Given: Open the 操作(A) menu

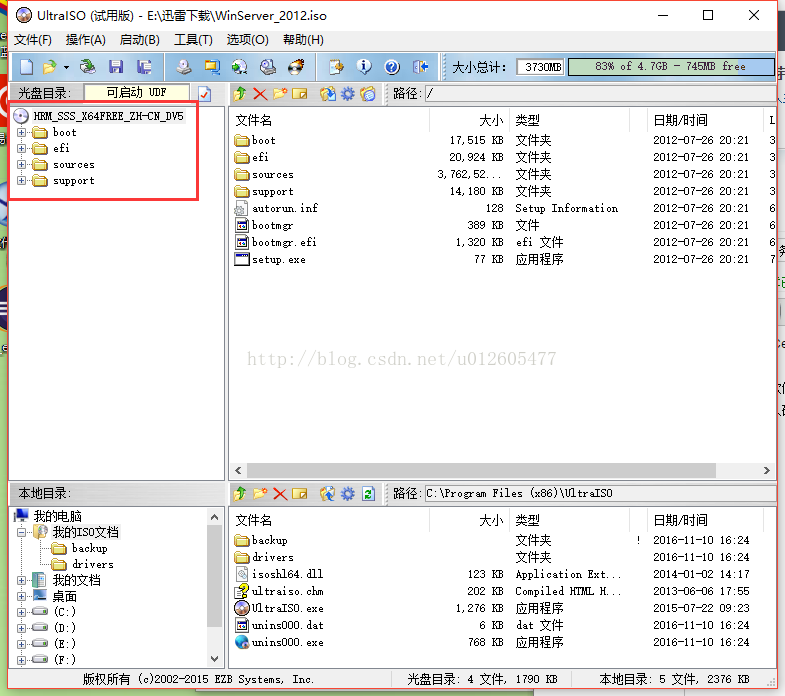Looking at the screenshot, I should [x=86, y=40].
